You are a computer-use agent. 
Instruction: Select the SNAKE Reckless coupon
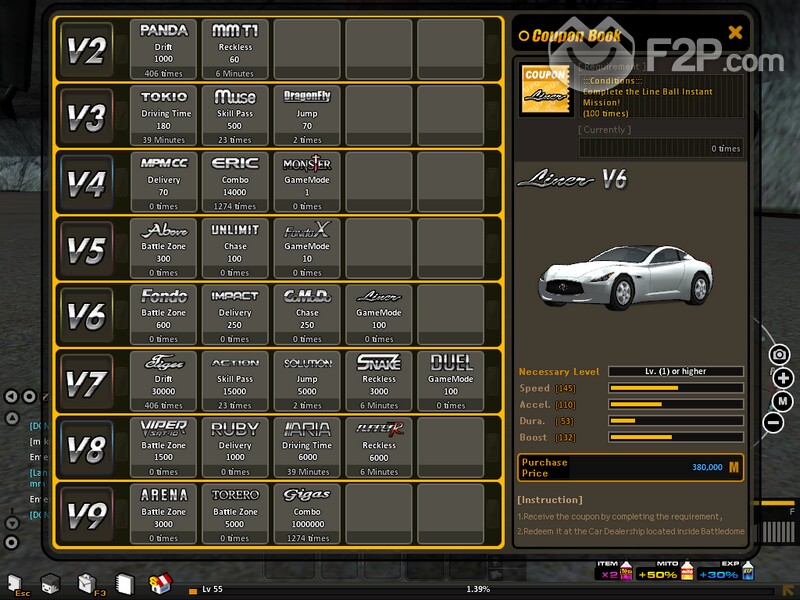[x=379, y=381]
